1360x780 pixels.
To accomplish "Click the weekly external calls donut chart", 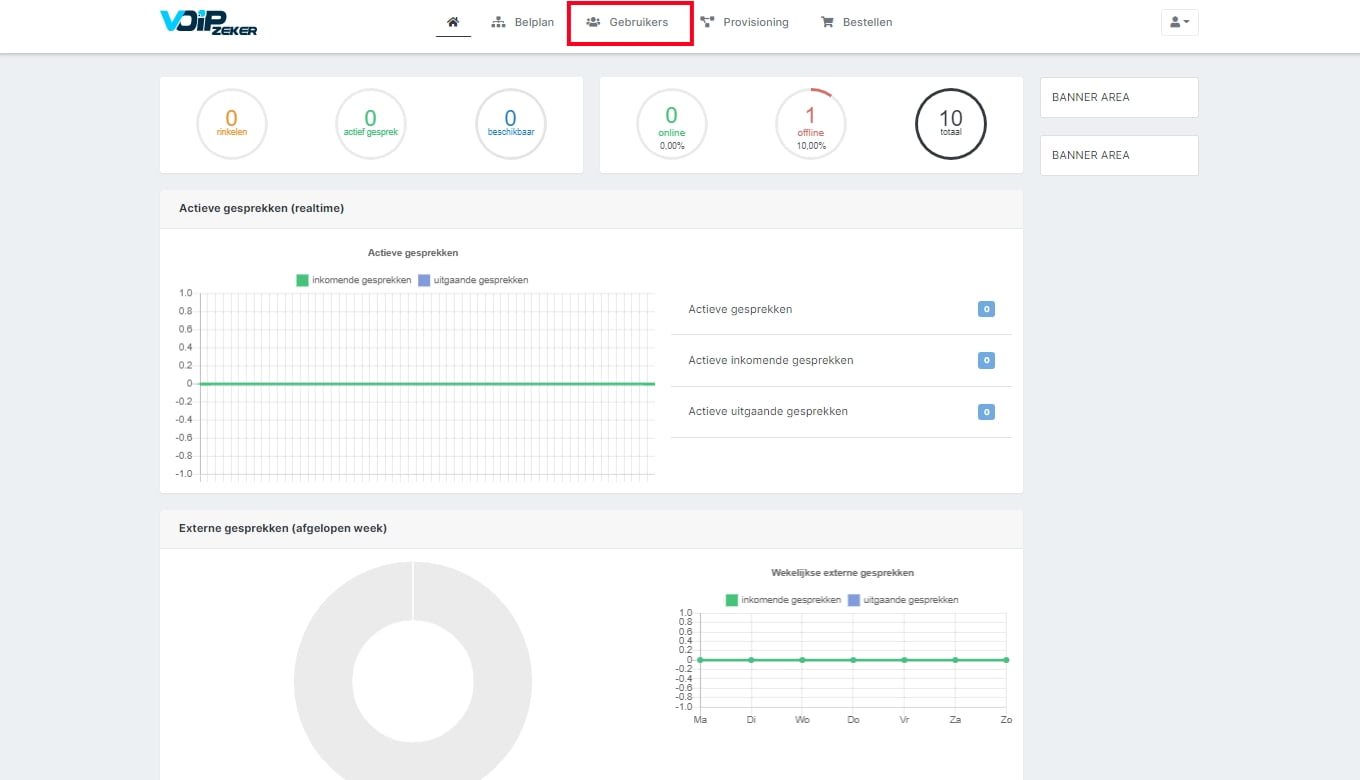I will tap(413, 671).
